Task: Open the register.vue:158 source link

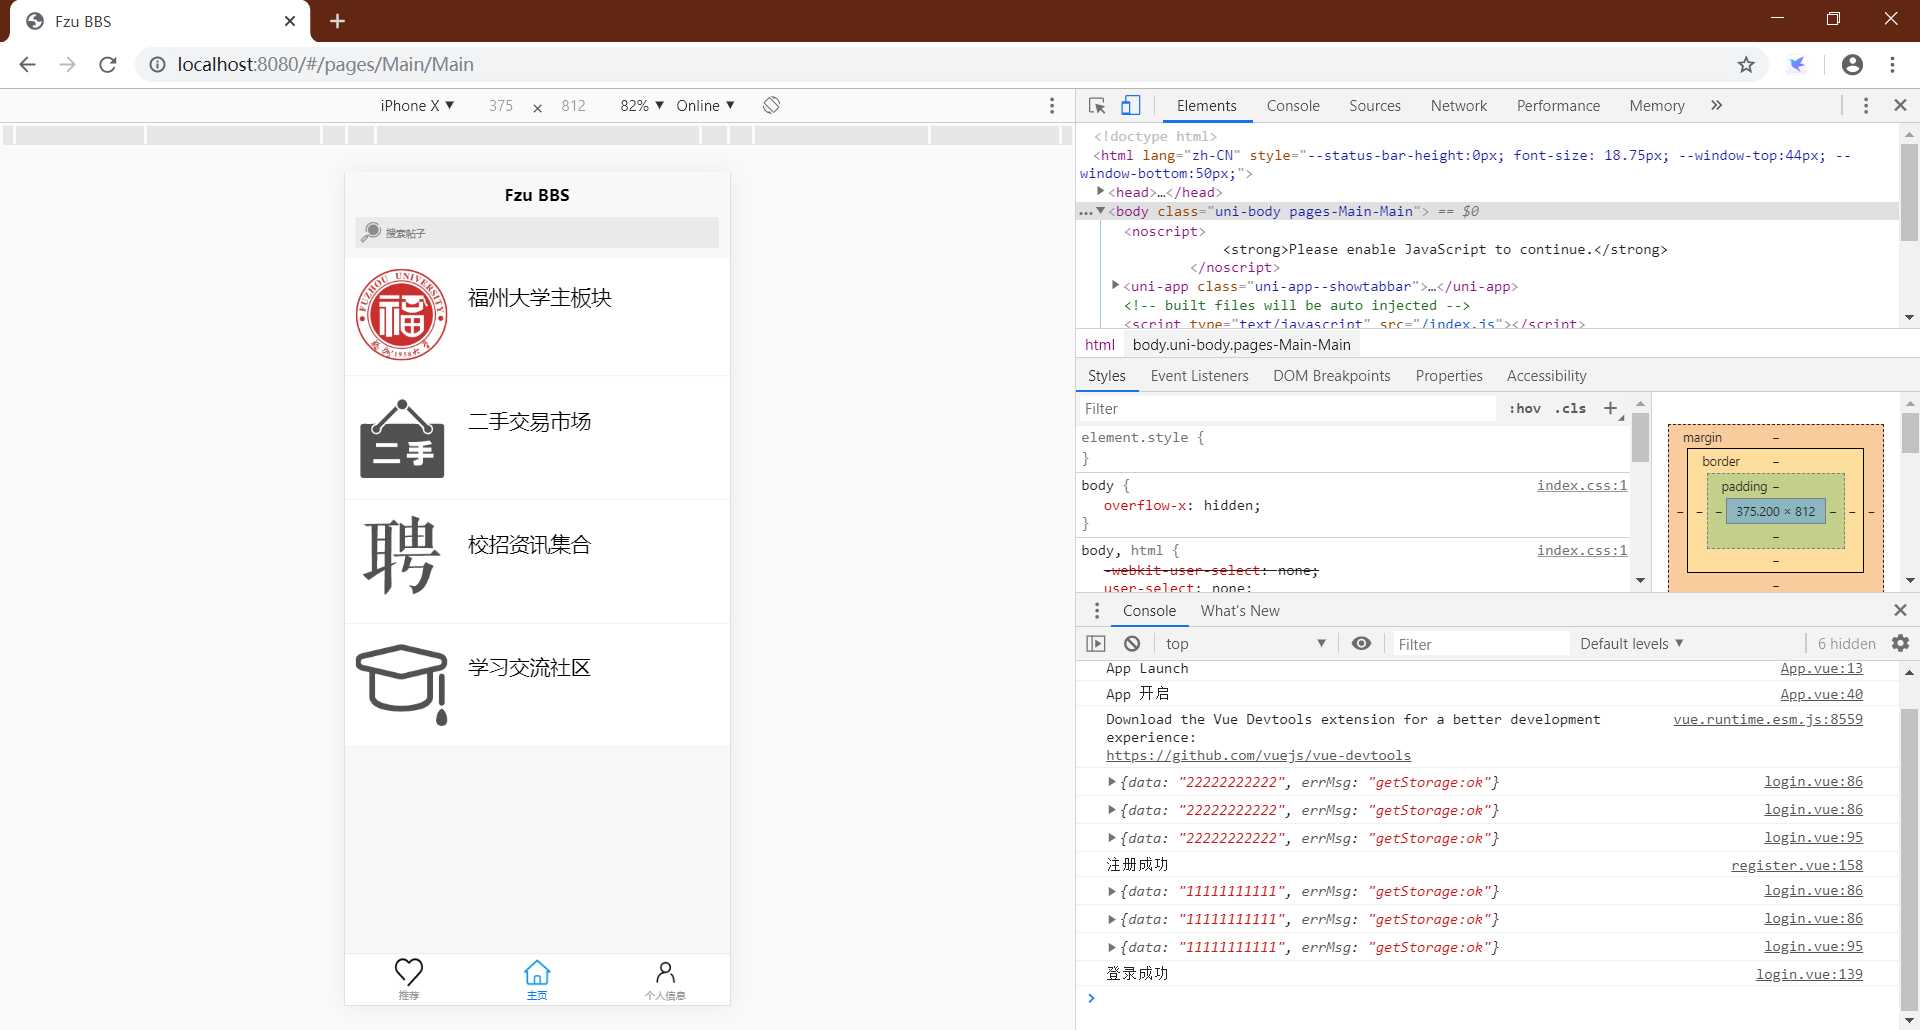Action: 1797,865
